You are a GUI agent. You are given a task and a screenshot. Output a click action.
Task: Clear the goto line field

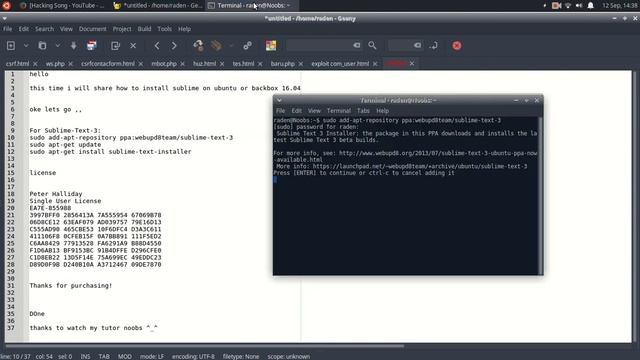[x=418, y=46]
